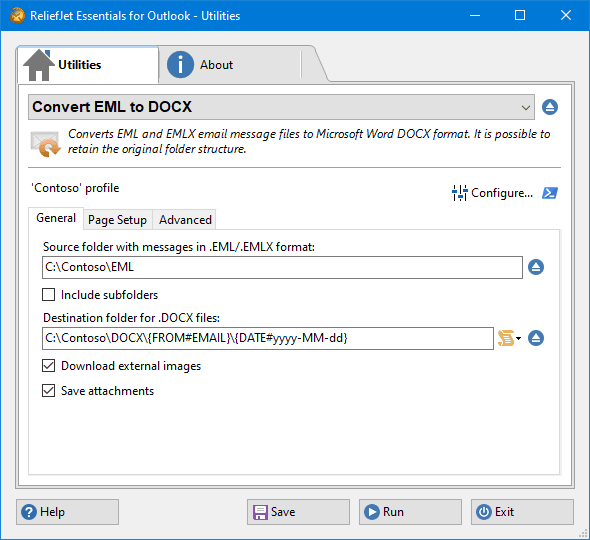Click the source folder path field

tap(282, 267)
